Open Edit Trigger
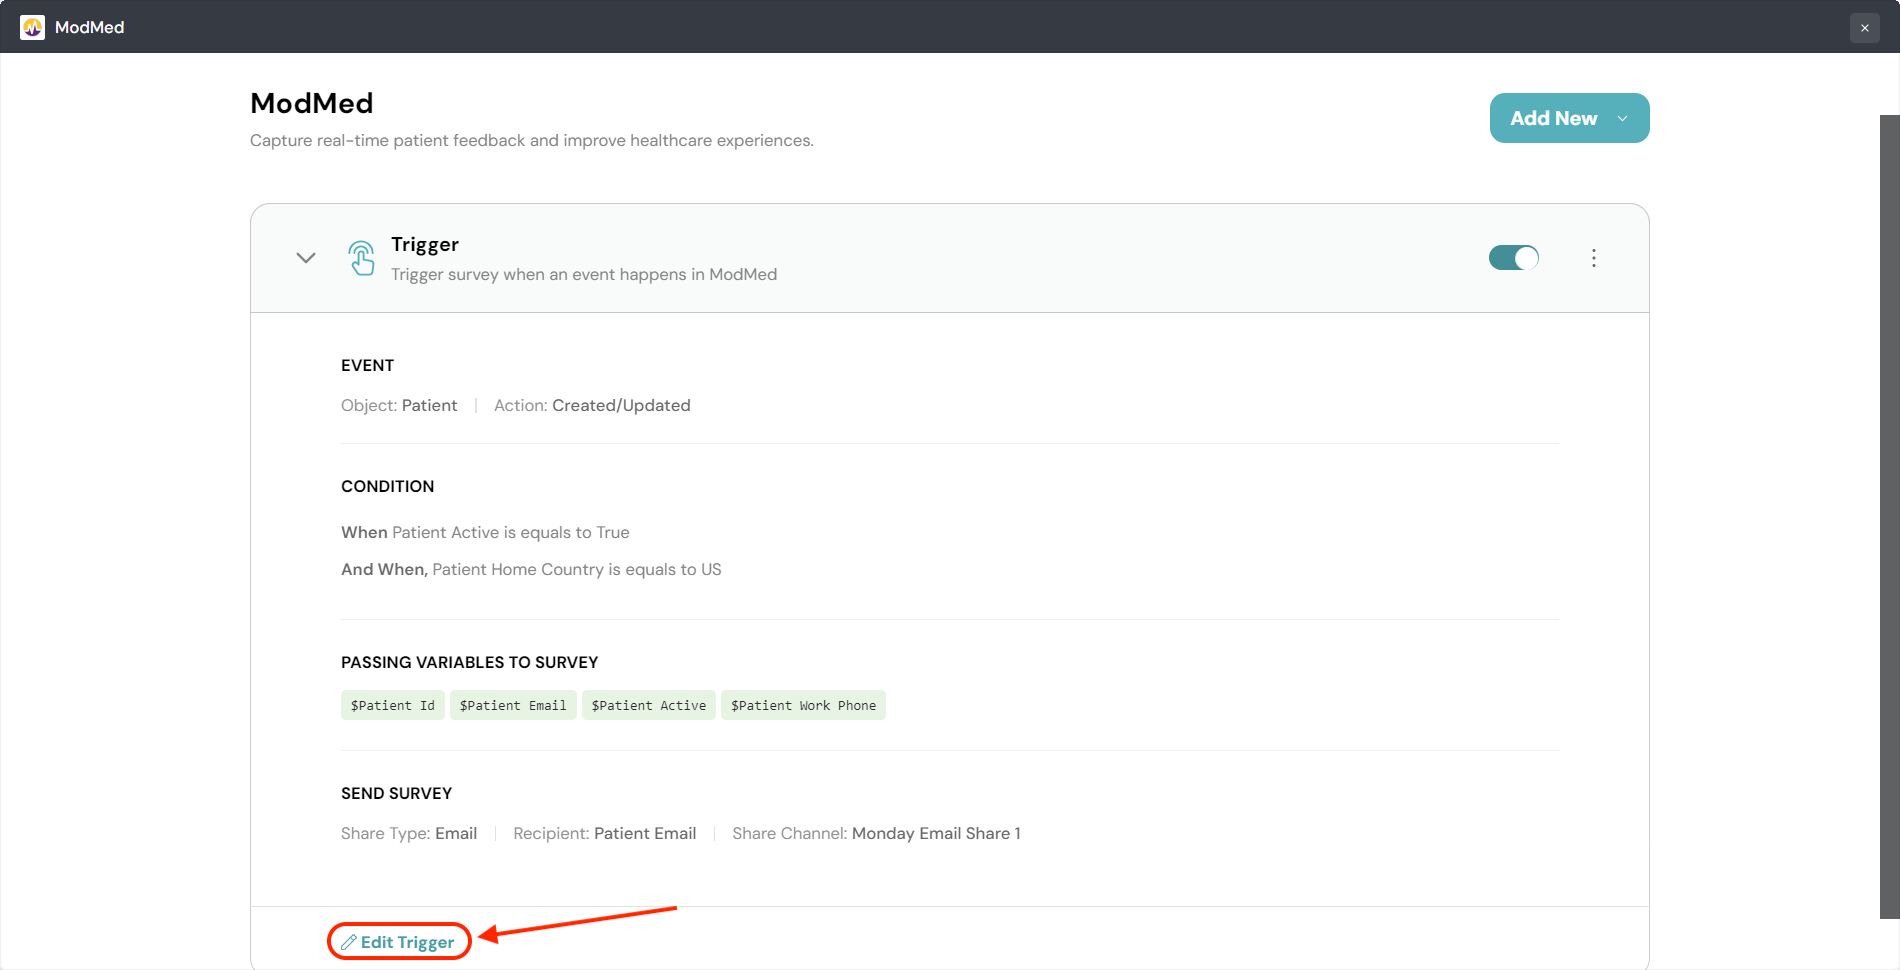 click(x=398, y=941)
